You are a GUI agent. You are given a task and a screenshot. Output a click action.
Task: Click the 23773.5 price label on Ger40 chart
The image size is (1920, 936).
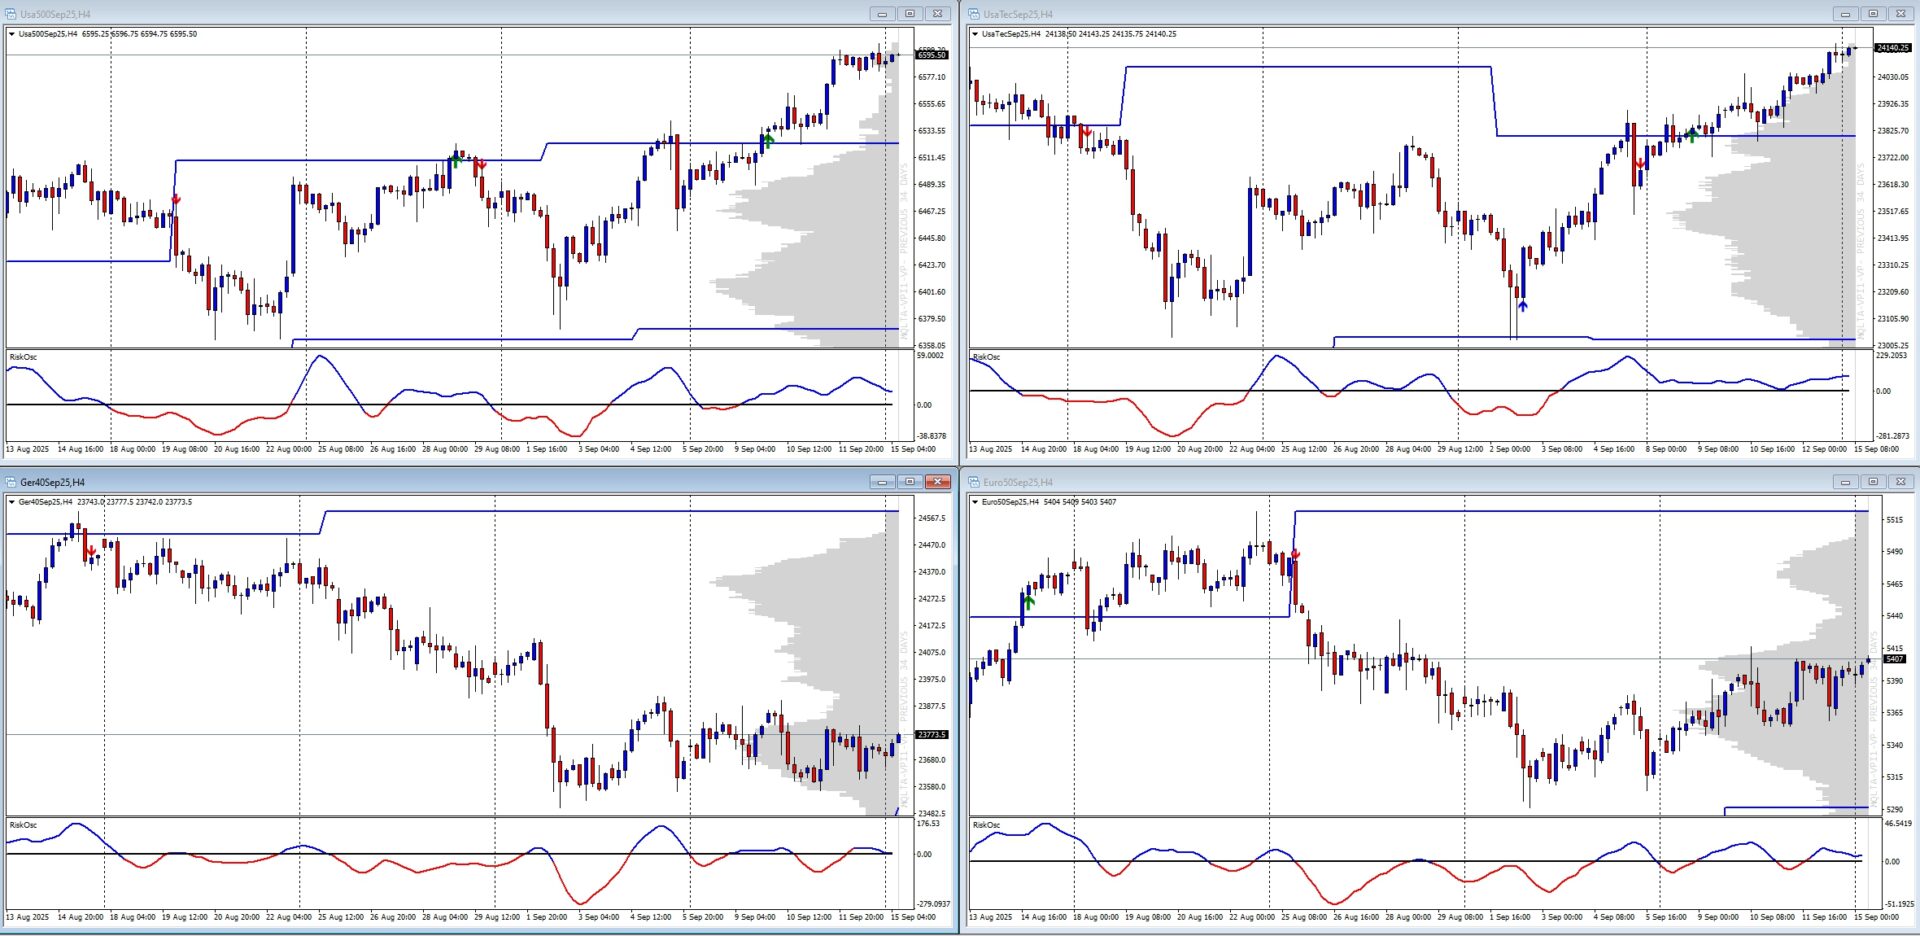[931, 735]
